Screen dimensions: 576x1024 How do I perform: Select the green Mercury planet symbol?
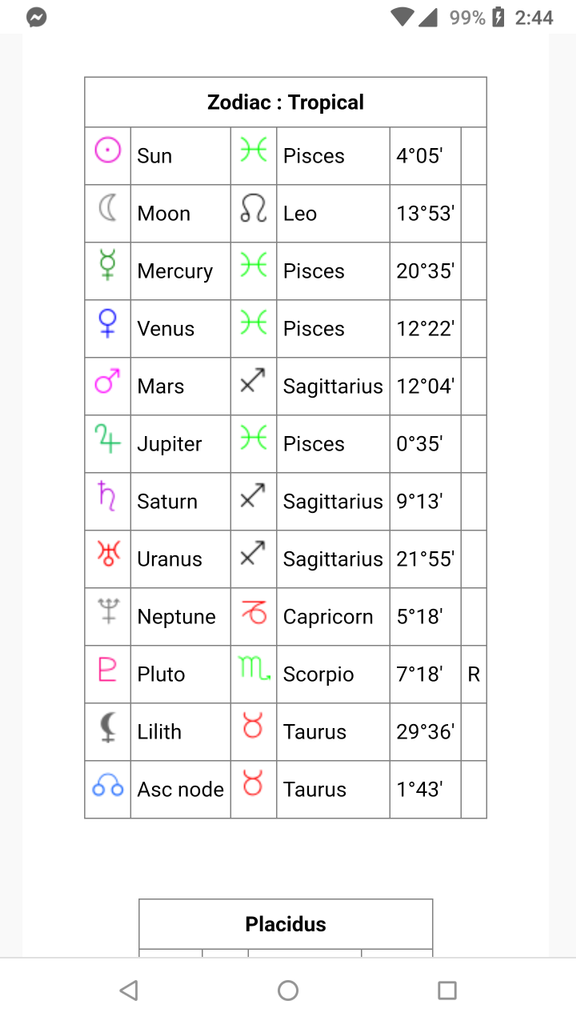[108, 266]
